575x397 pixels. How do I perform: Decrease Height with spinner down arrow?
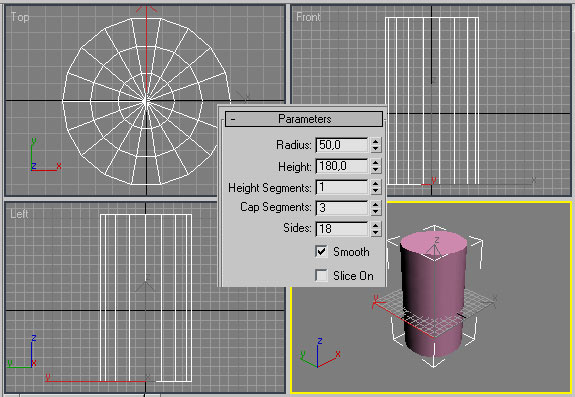coord(375,170)
